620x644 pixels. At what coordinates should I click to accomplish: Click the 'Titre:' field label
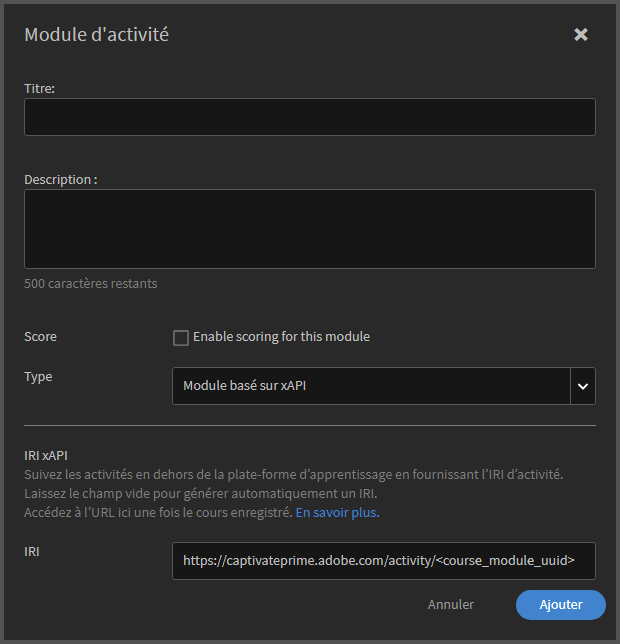pyautogui.click(x=40, y=89)
